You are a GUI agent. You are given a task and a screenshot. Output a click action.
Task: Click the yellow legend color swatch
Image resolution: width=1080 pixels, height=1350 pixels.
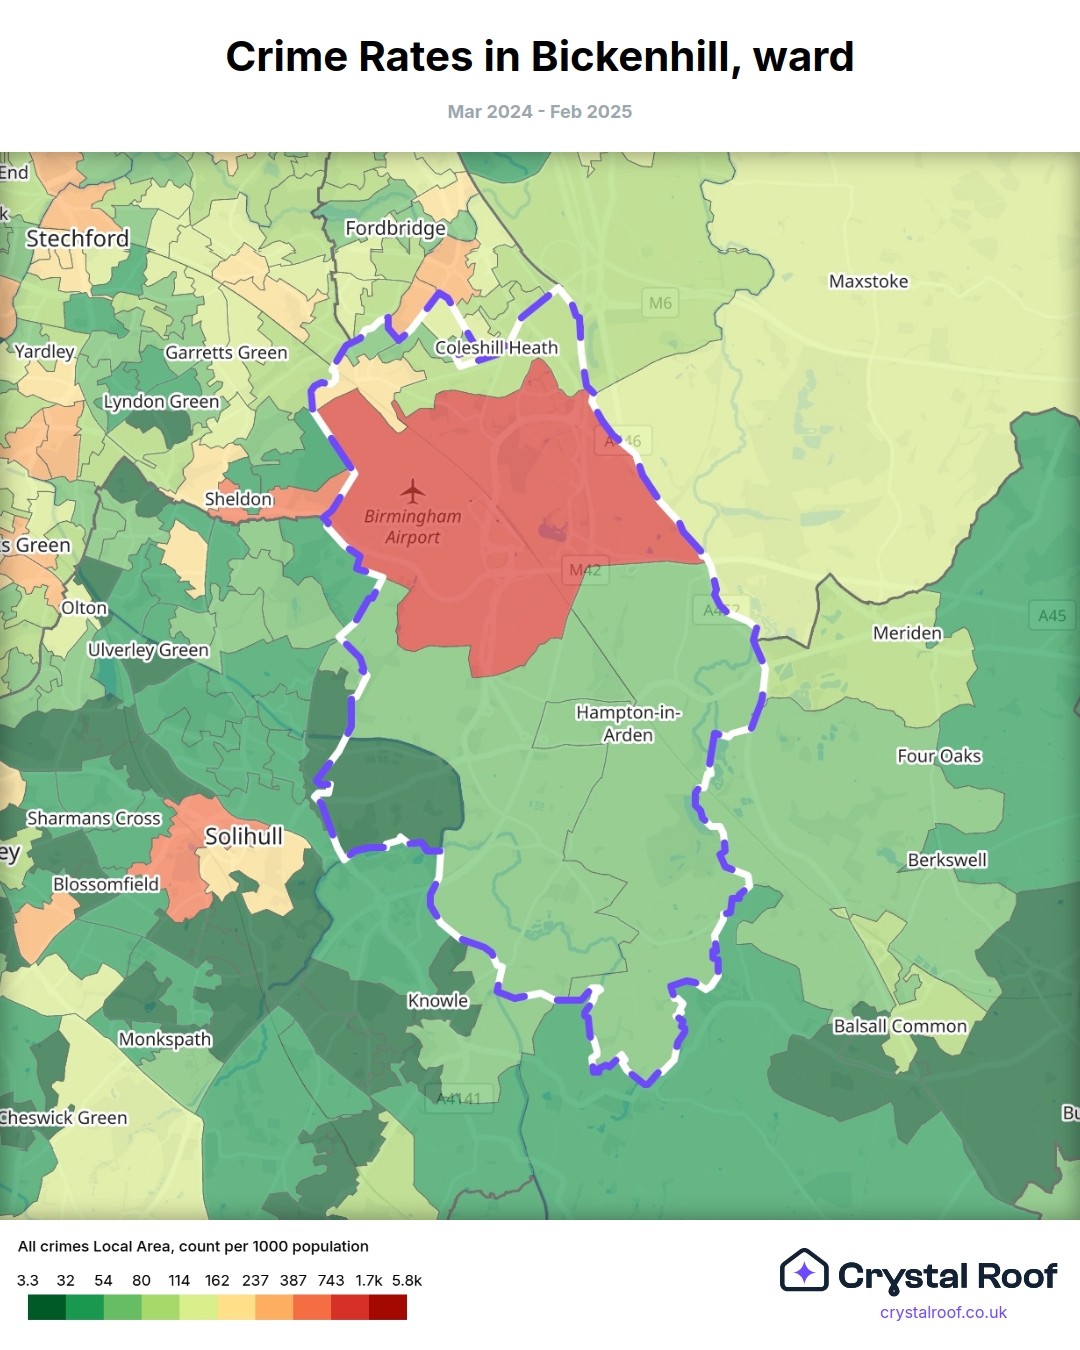[236, 1307]
